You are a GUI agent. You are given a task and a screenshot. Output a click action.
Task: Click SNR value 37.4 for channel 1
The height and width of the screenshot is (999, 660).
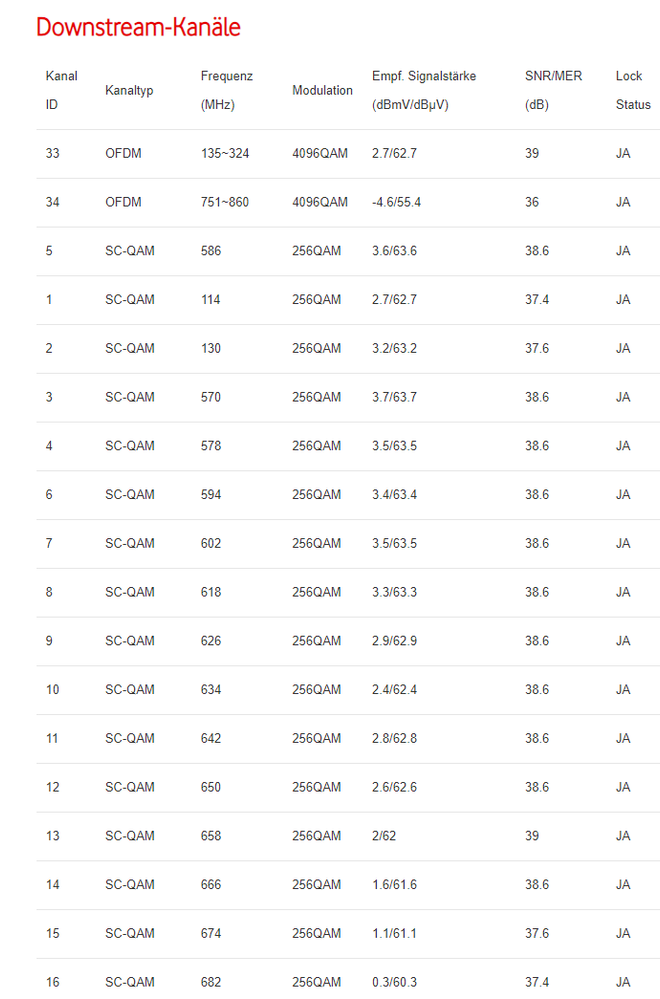pos(537,299)
